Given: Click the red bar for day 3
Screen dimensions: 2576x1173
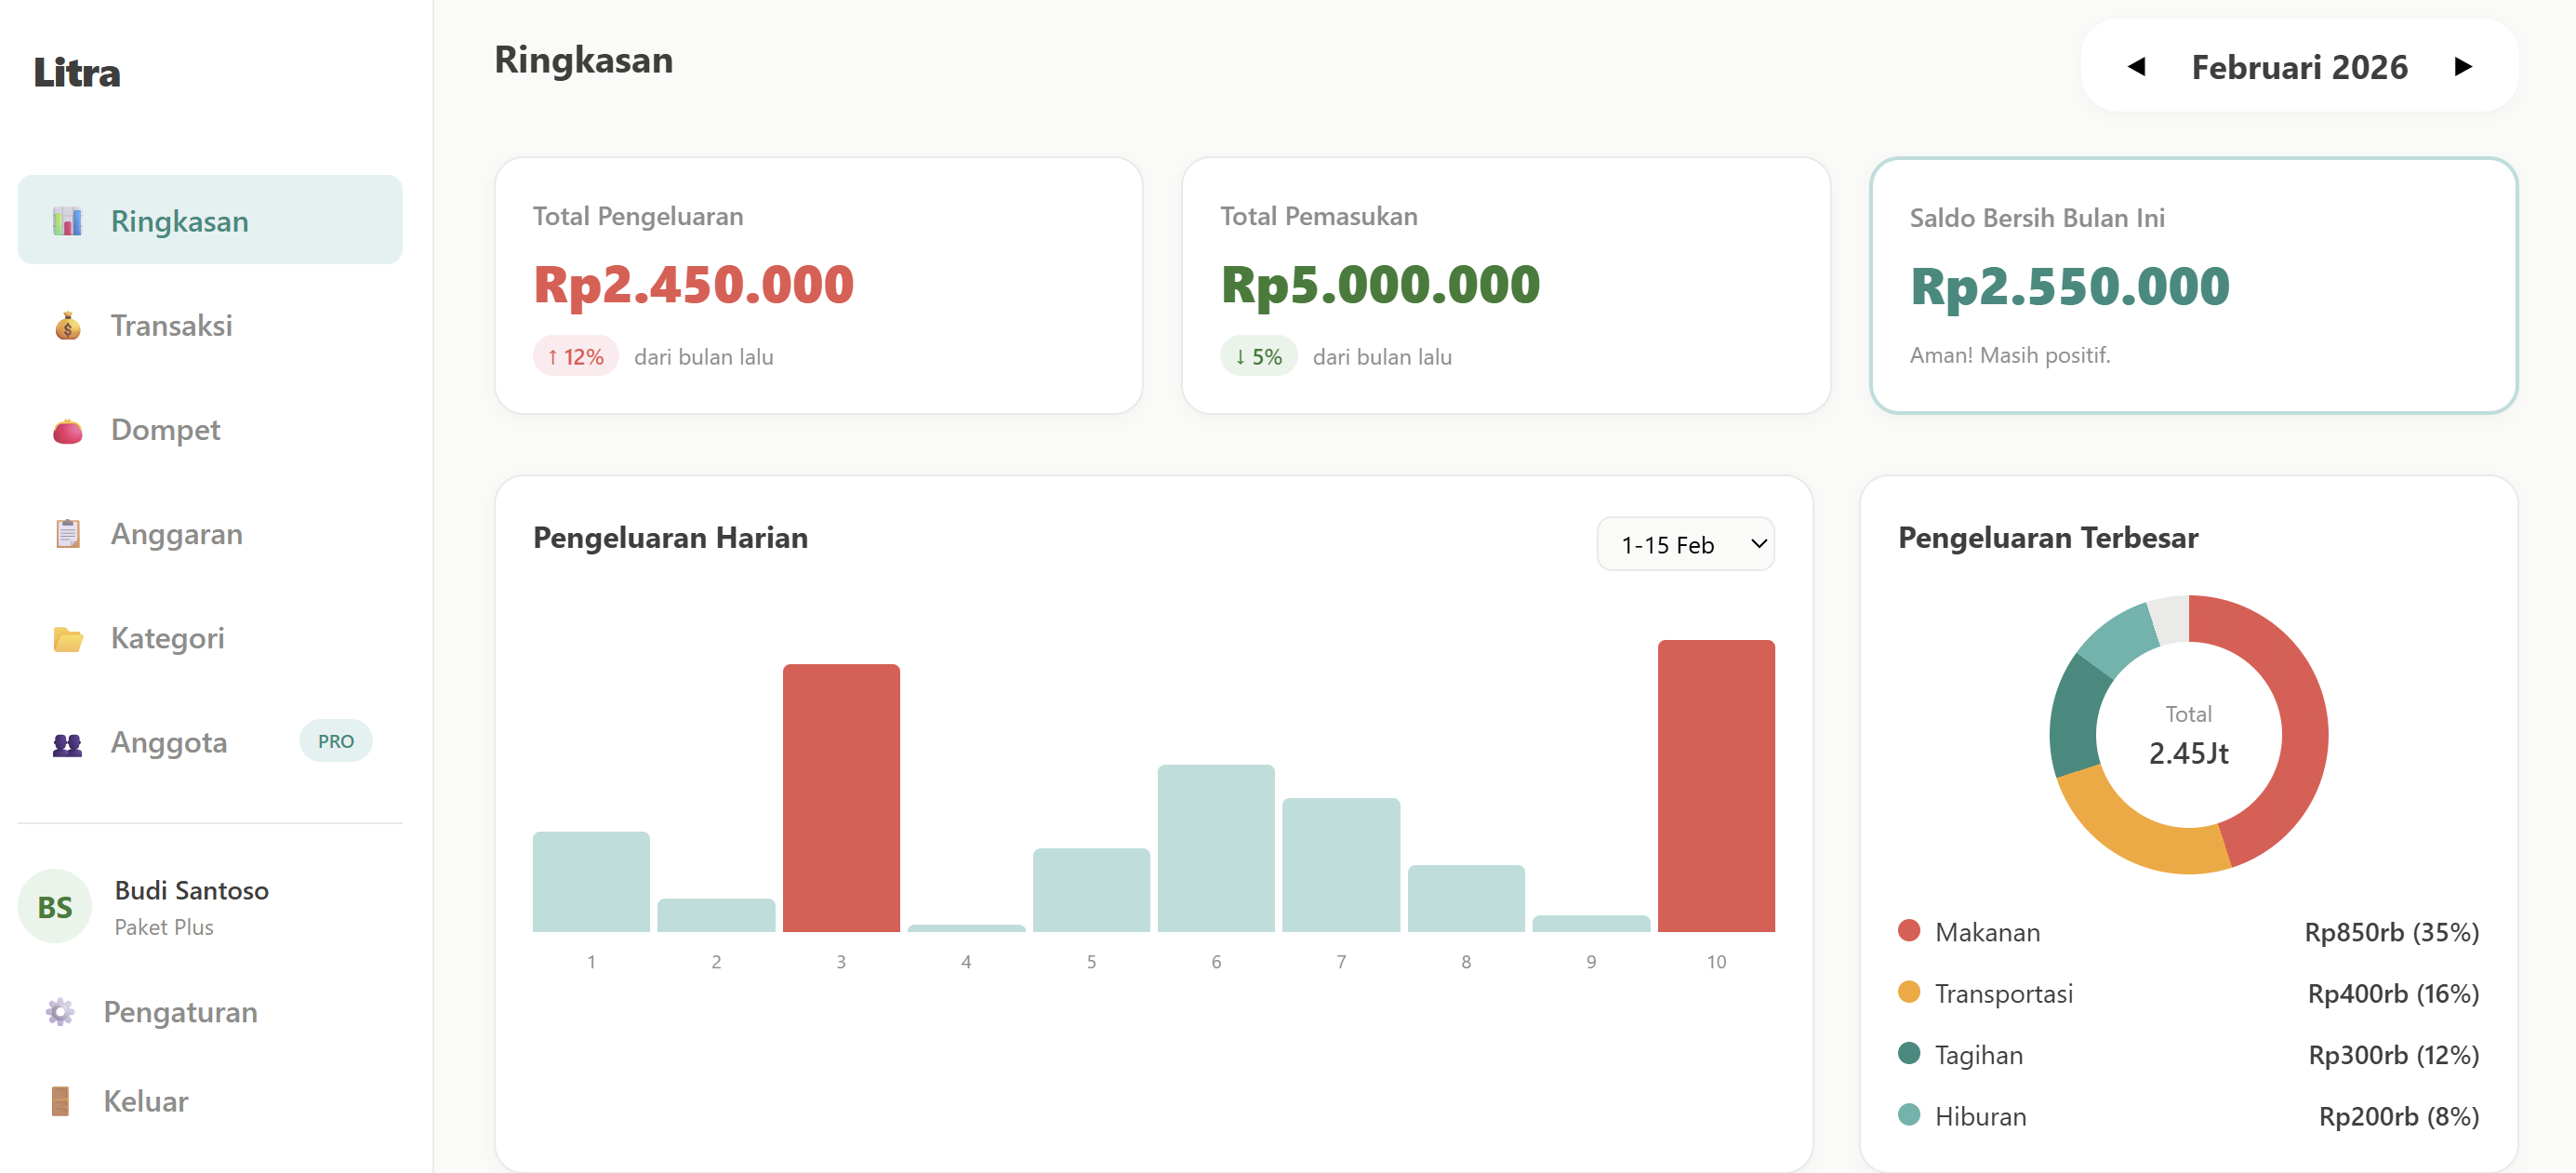Looking at the screenshot, I should coord(841,798).
